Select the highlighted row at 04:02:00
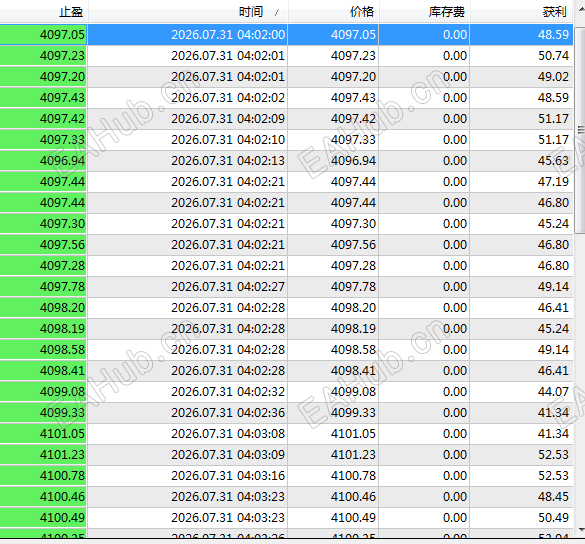 click(287, 35)
